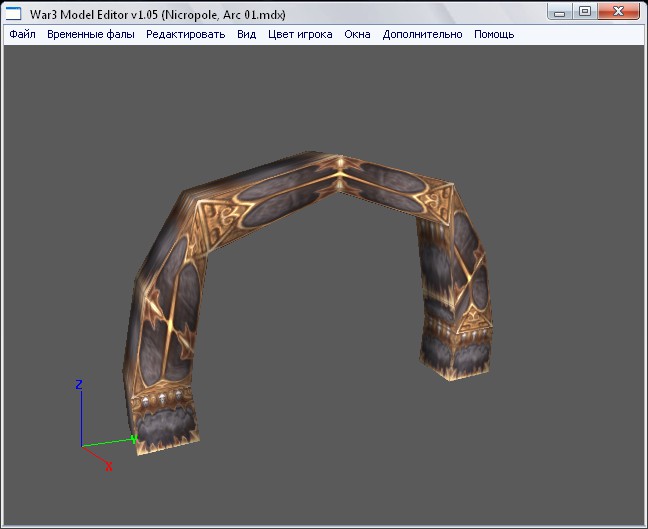
Task: Open the Редактировать menu
Action: (x=186, y=34)
